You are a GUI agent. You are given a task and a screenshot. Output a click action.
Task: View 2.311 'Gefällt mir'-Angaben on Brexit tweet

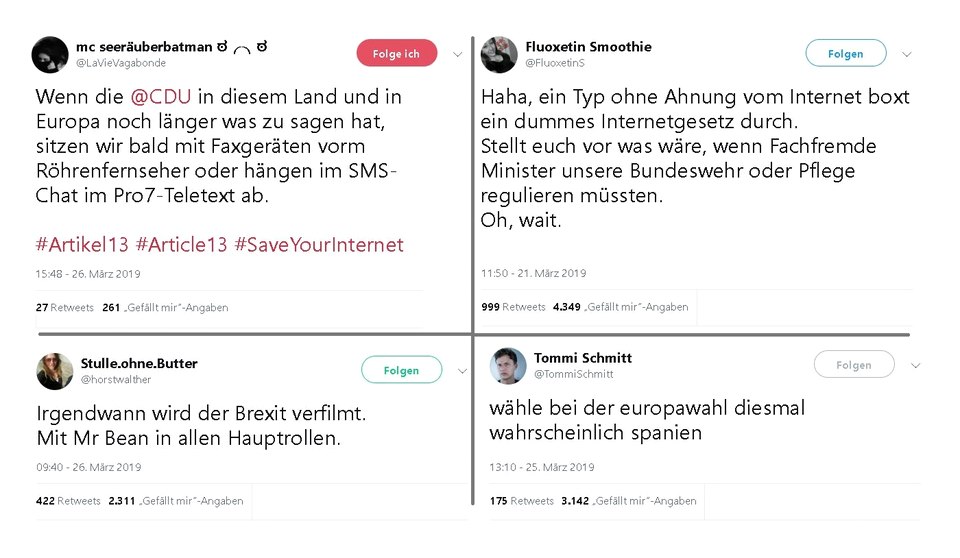[176, 501]
